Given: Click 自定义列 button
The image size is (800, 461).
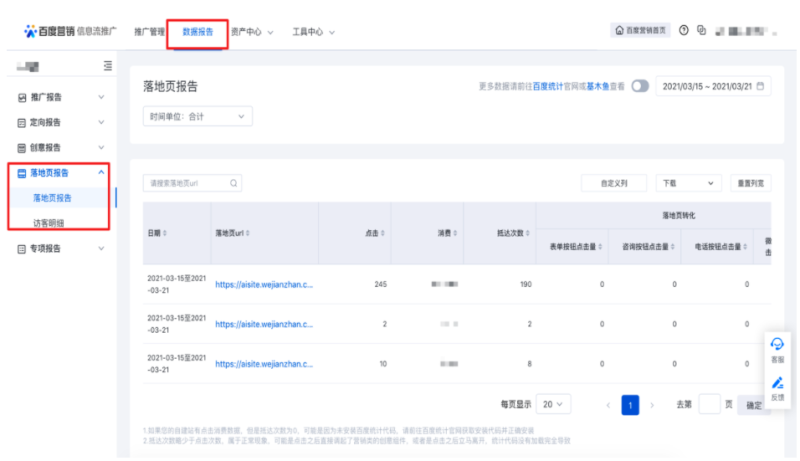Looking at the screenshot, I should (614, 183).
